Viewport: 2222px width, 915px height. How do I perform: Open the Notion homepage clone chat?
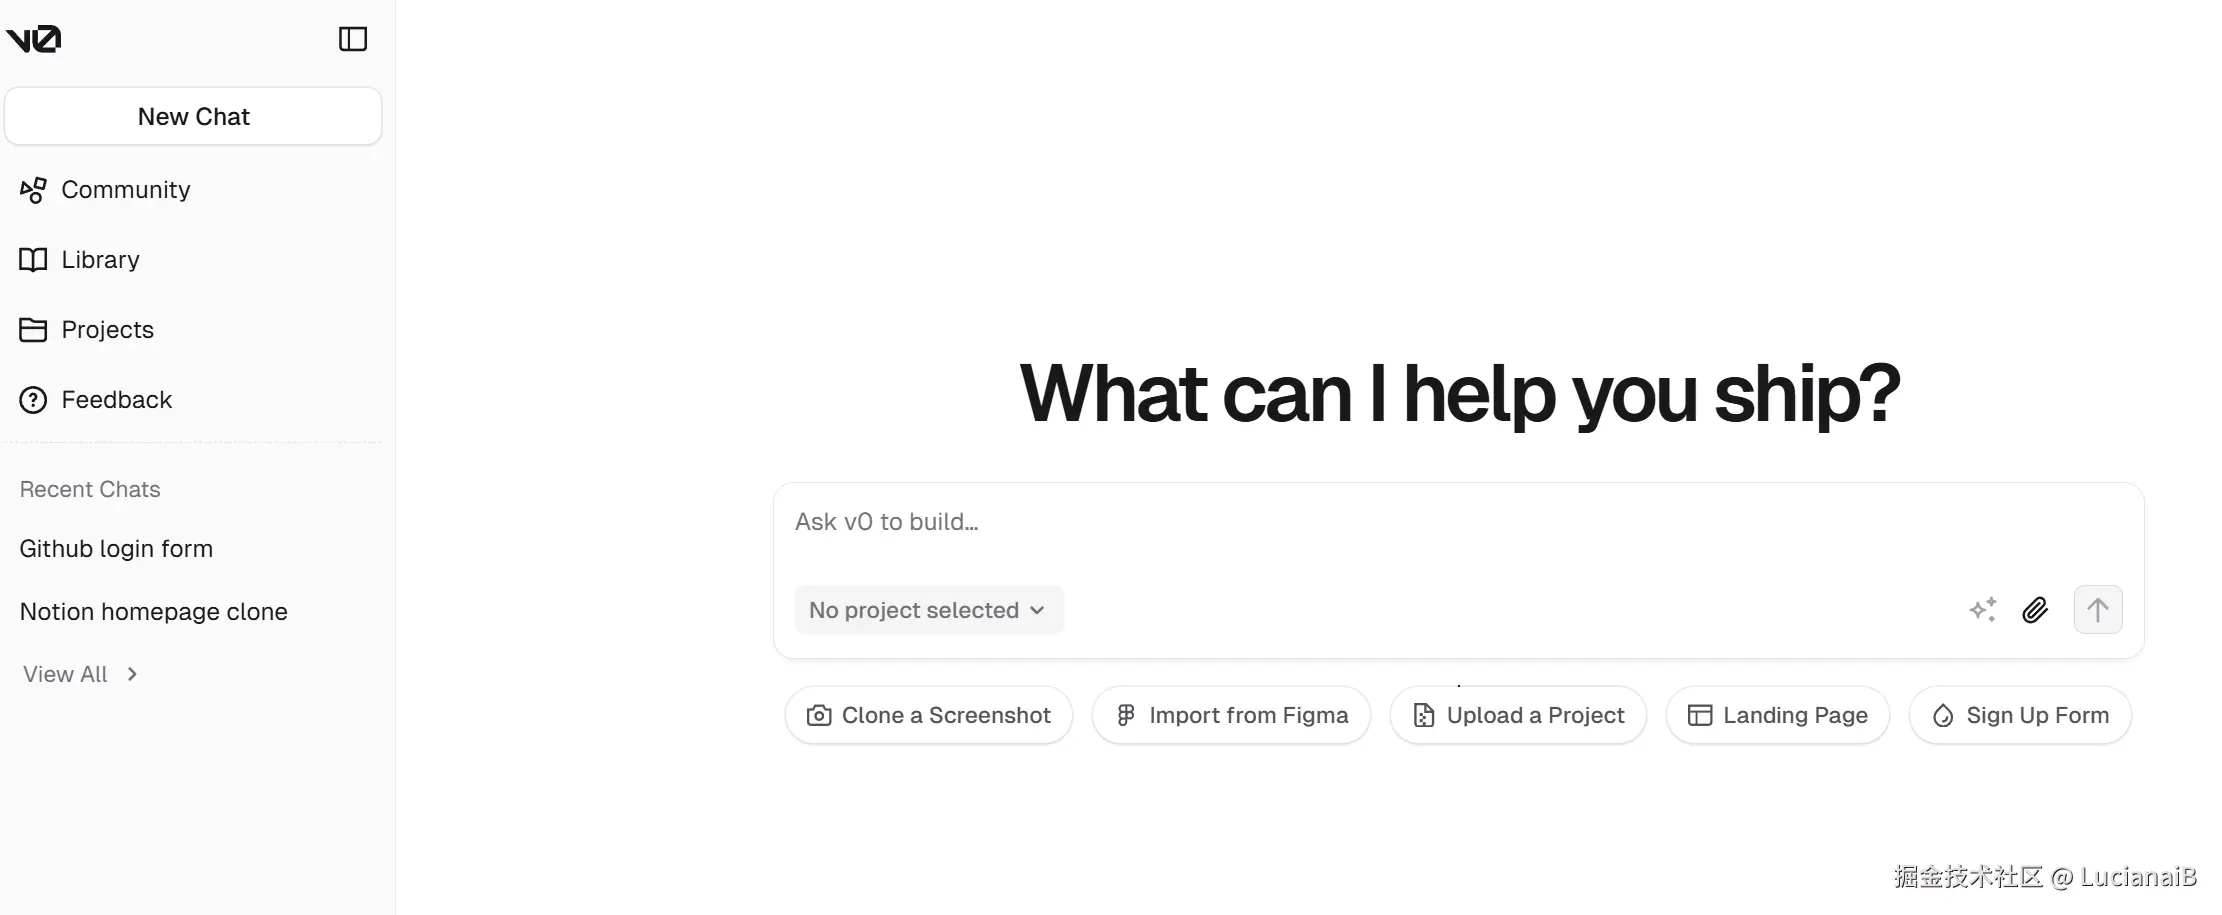153,612
